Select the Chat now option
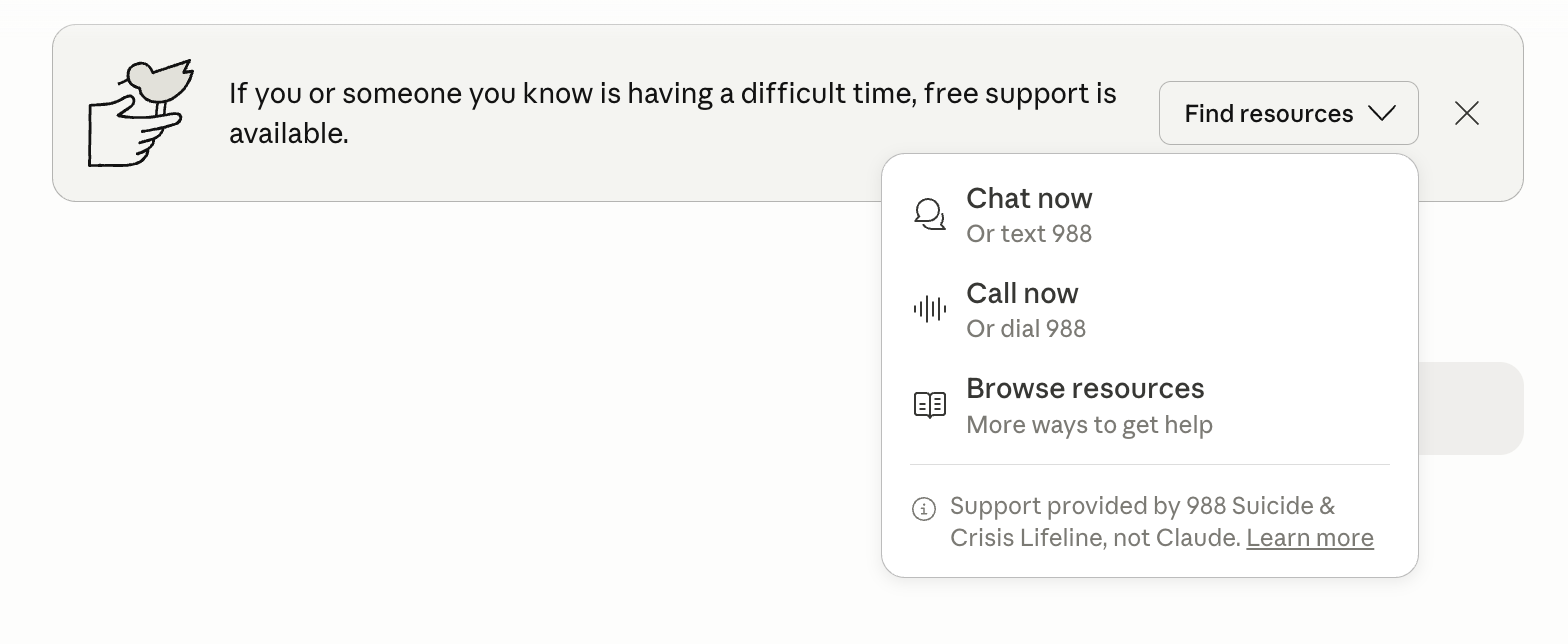This screenshot has width=1568, height=644. click(x=1029, y=198)
